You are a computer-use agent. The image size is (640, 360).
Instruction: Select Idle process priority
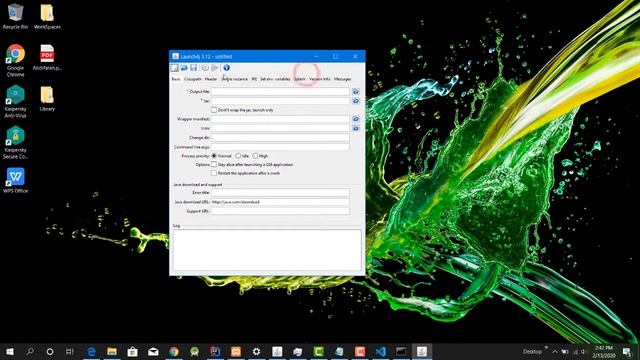pos(238,156)
